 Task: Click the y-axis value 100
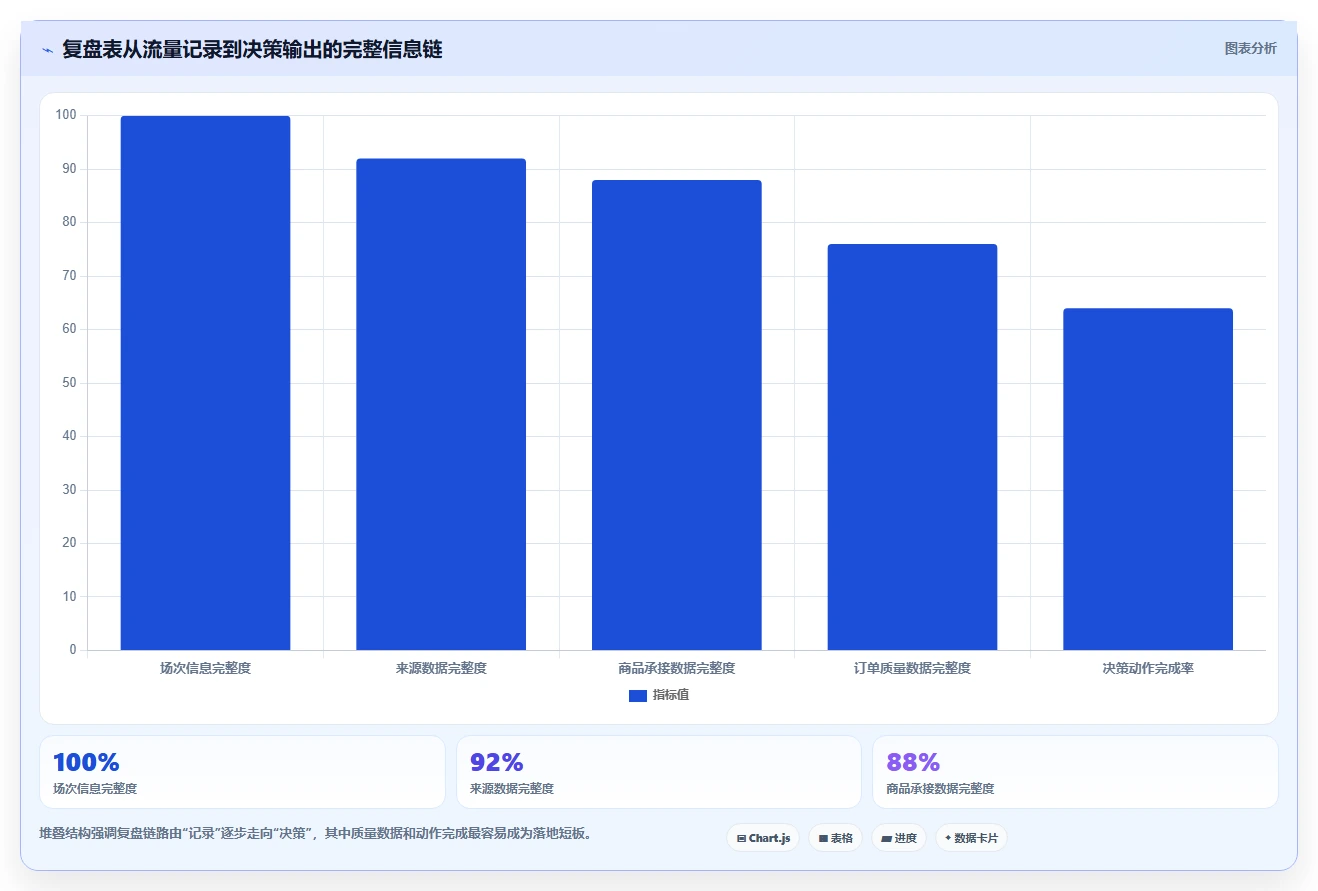66,115
